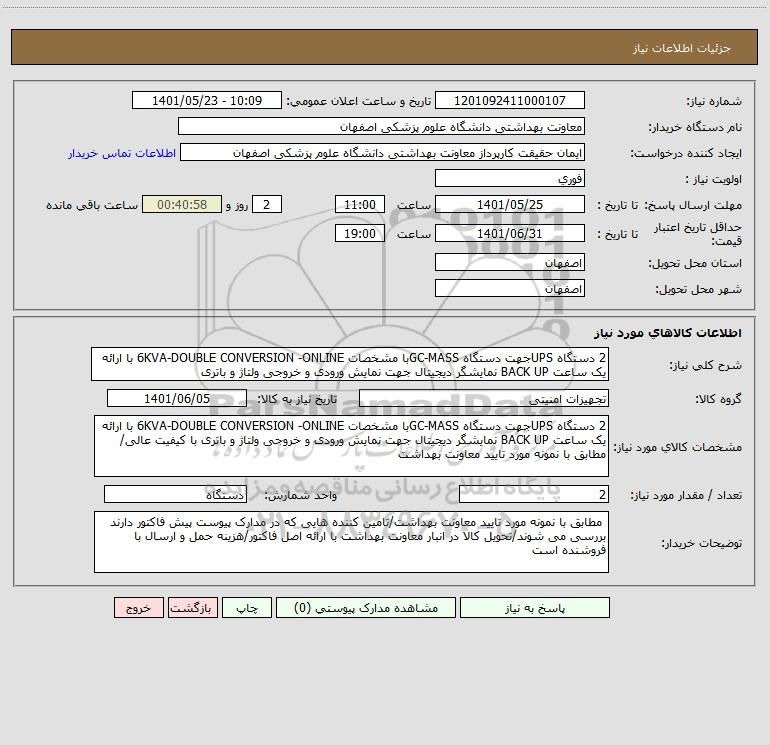Click the گروه کالا label
Image resolution: width=770 pixels, height=745 pixels.
(718, 399)
